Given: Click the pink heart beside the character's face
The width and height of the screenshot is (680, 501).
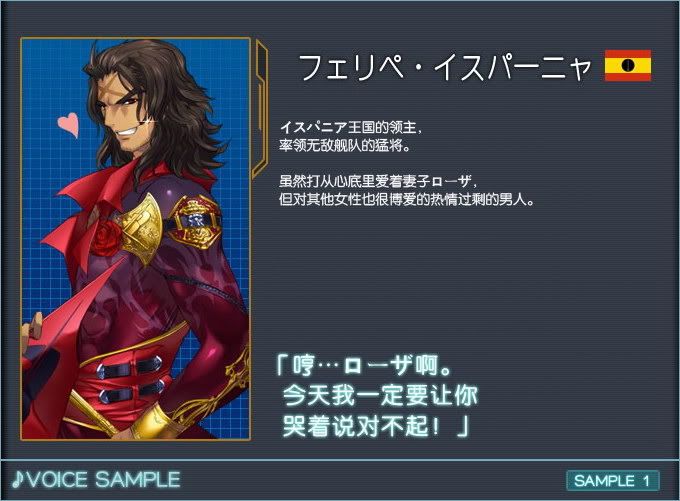Looking at the screenshot, I should [69, 124].
